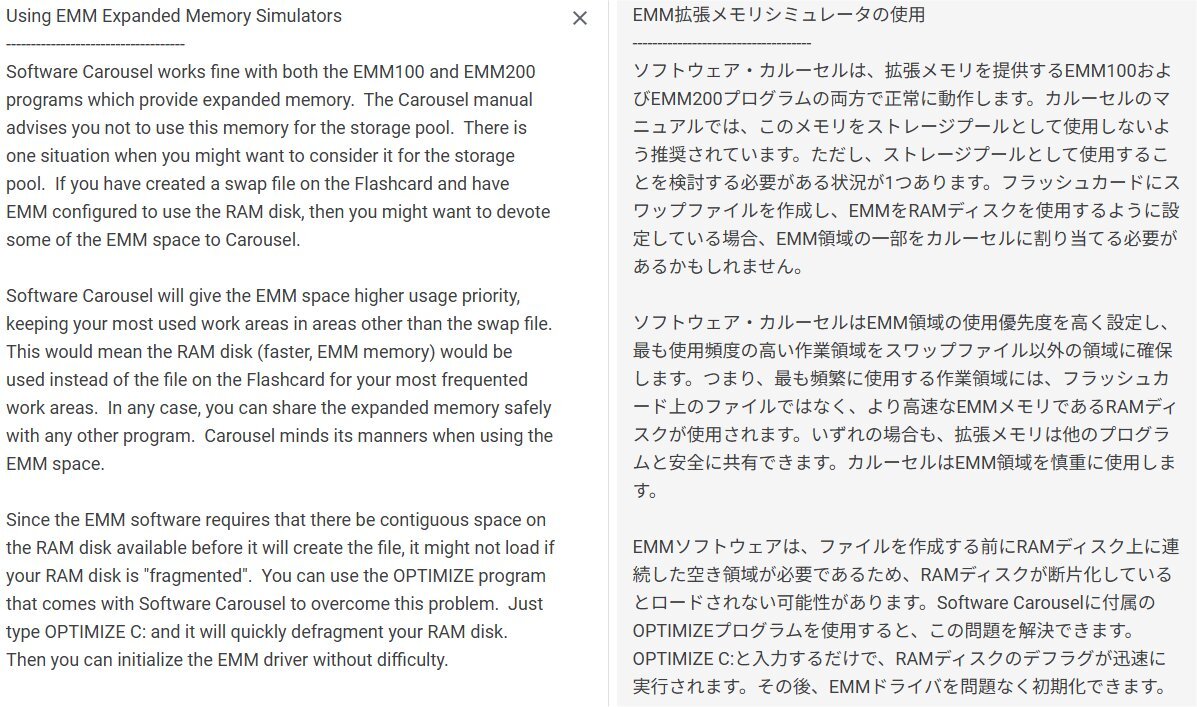This screenshot has height=707, width=1197.
Task: Place cursor in the 'Using EMM Expanded Memory Simulators' heading
Action: pos(174,16)
